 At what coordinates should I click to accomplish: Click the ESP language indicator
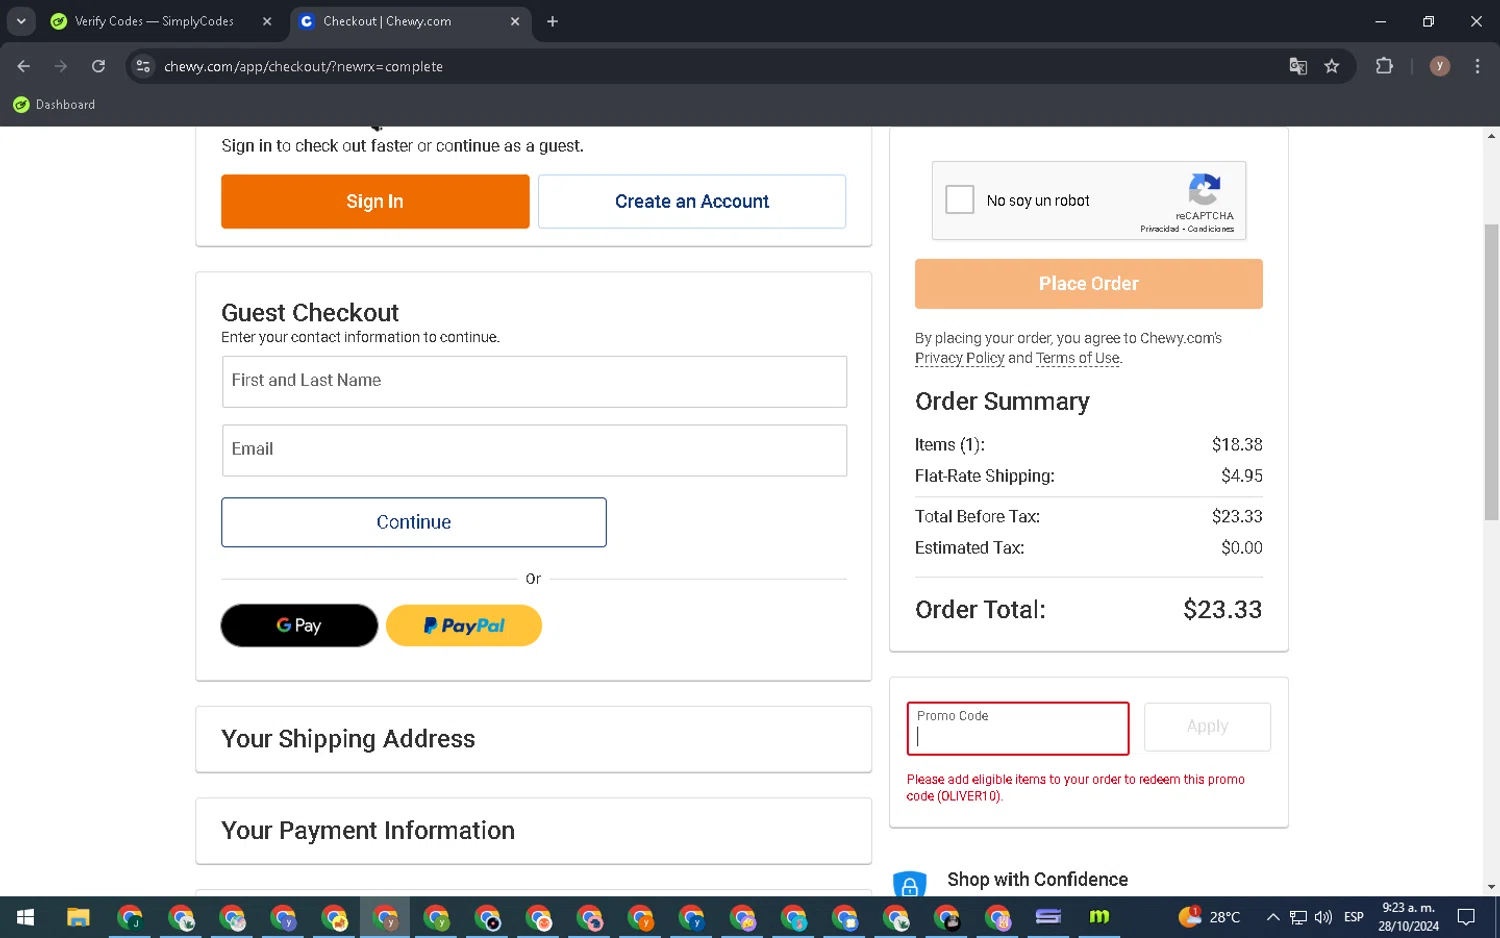click(1353, 917)
